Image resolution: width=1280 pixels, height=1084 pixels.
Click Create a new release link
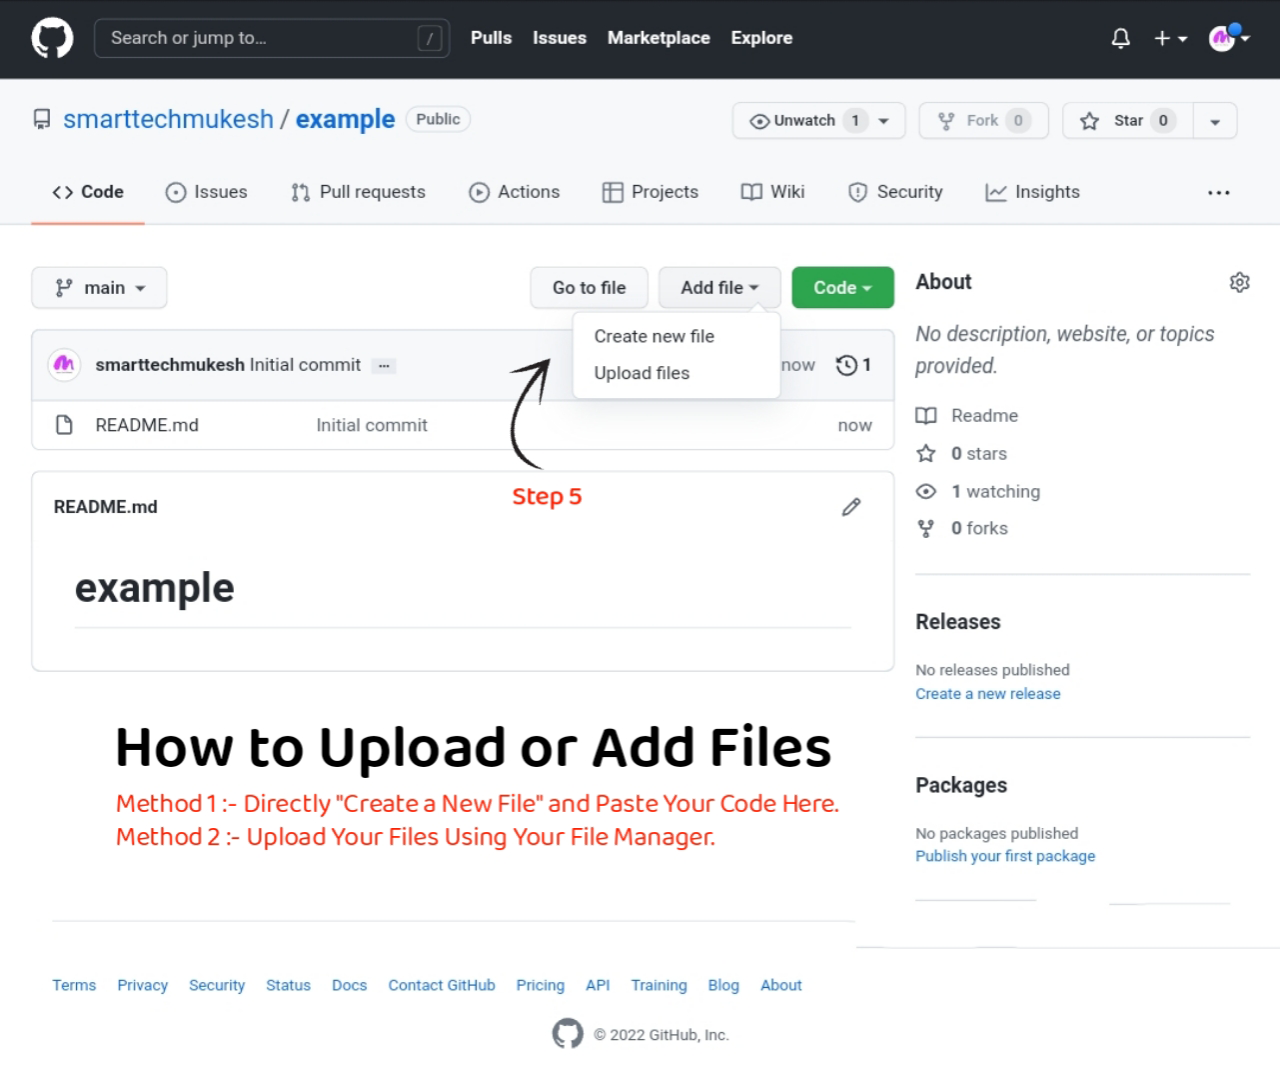pyautogui.click(x=988, y=693)
